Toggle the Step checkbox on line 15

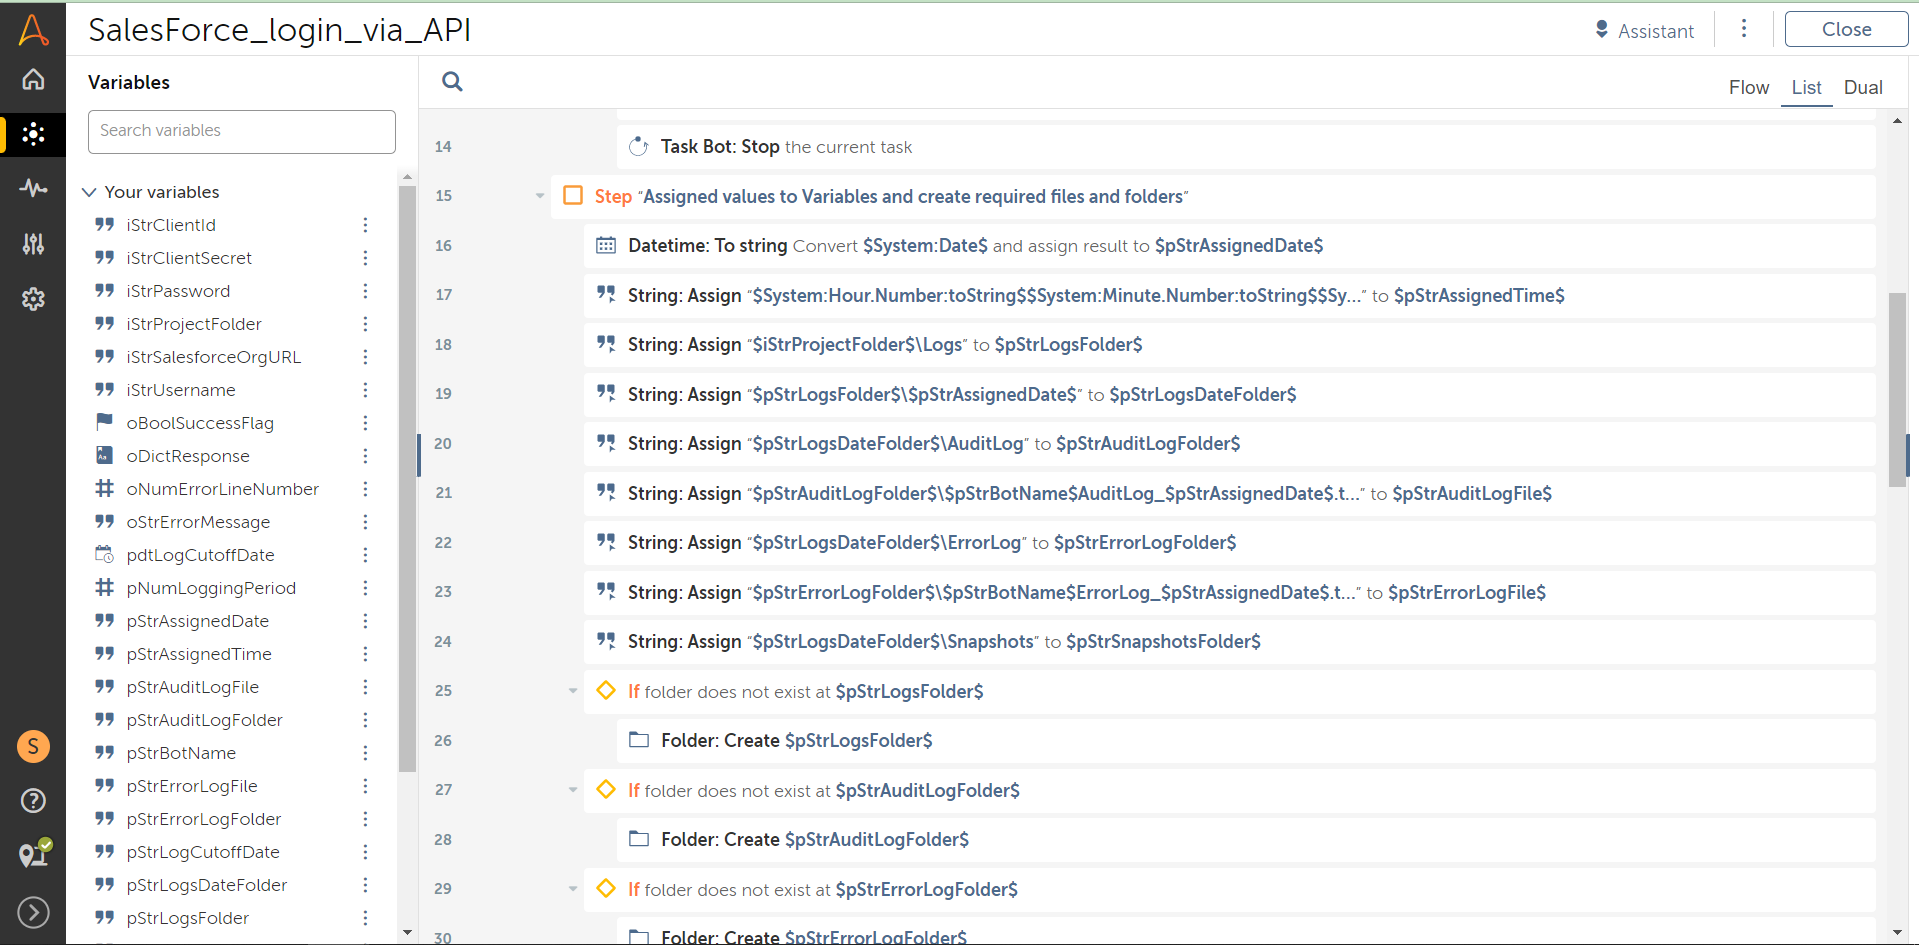pyautogui.click(x=573, y=195)
